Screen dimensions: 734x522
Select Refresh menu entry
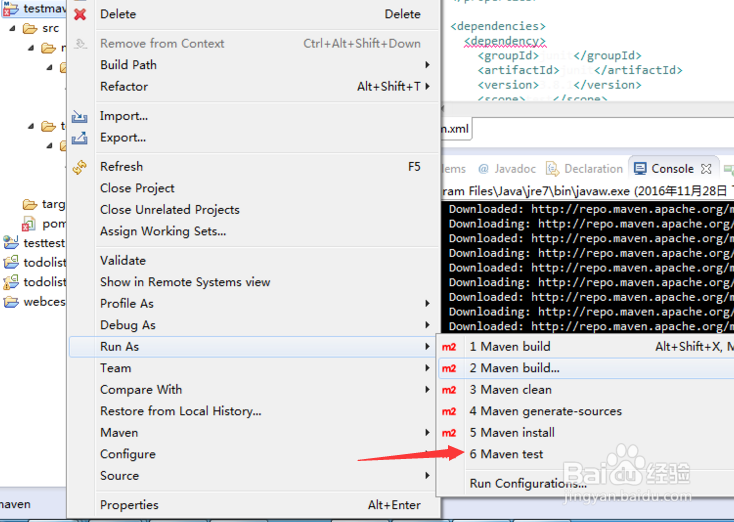click(x=253, y=167)
